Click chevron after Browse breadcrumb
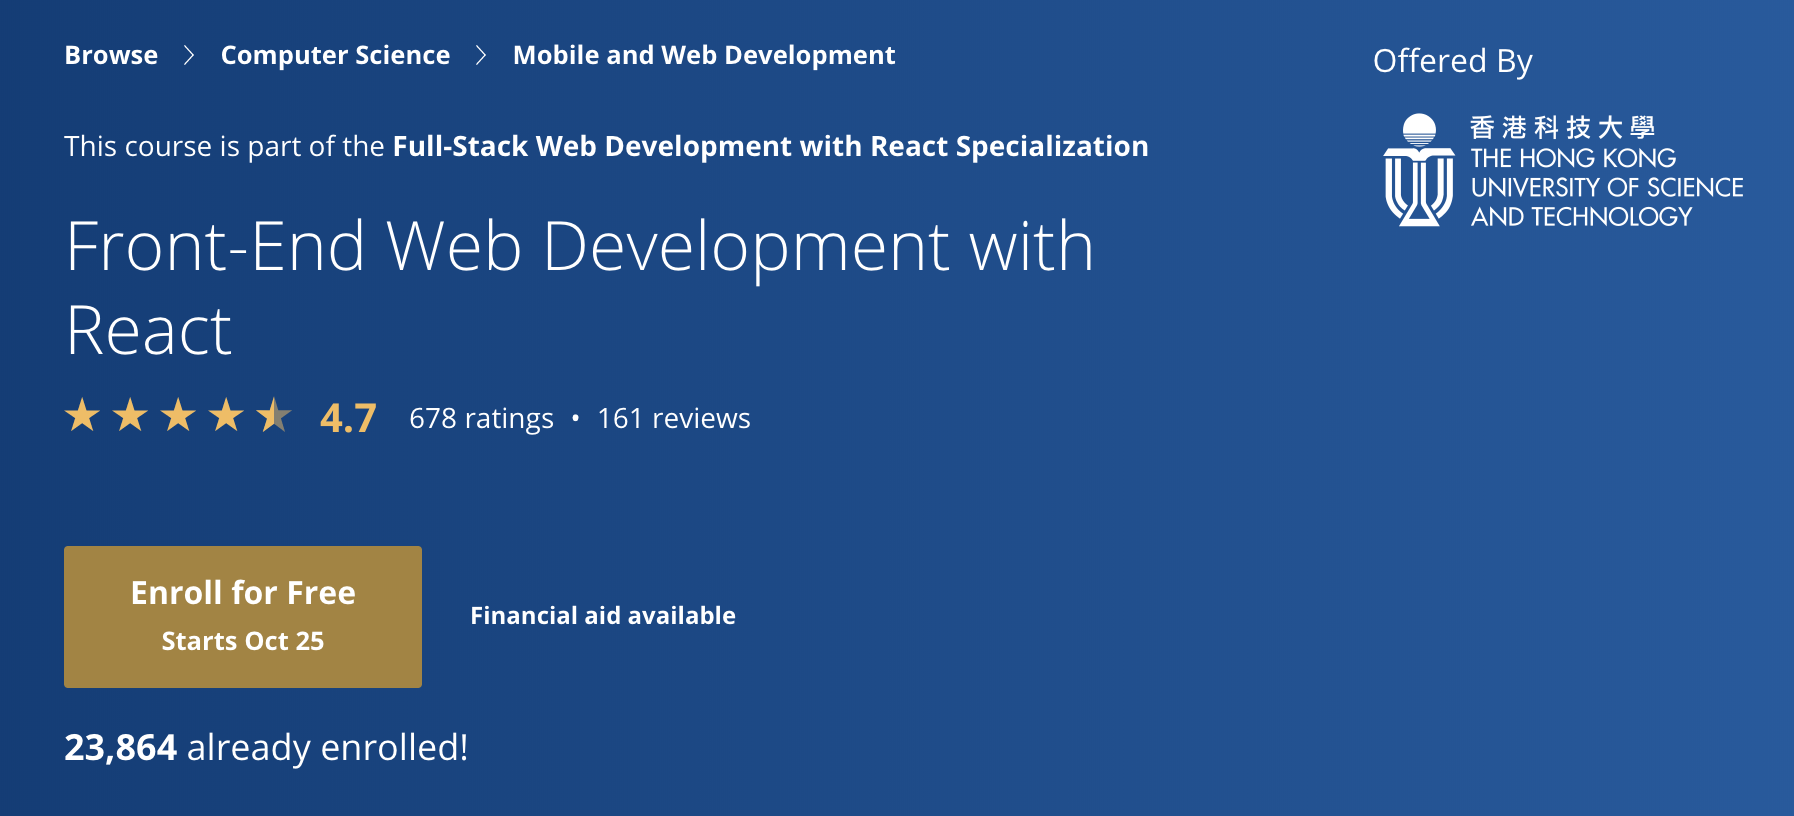Image resolution: width=1794 pixels, height=816 pixels. click(x=189, y=55)
